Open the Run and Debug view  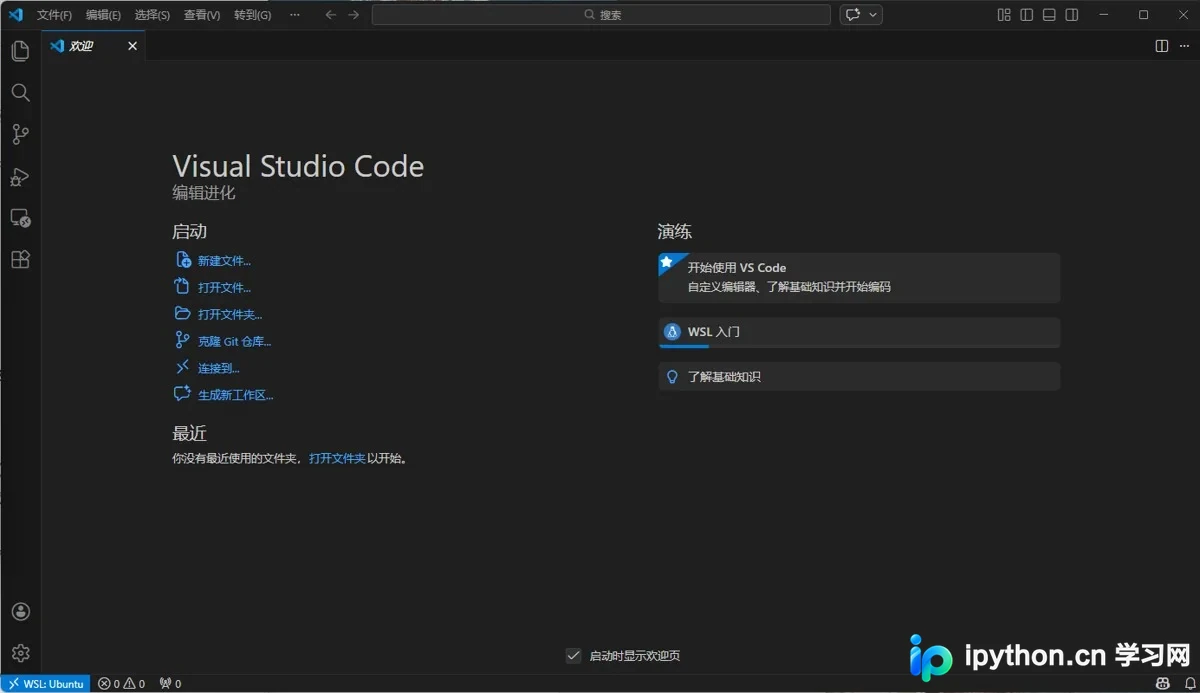point(20,176)
